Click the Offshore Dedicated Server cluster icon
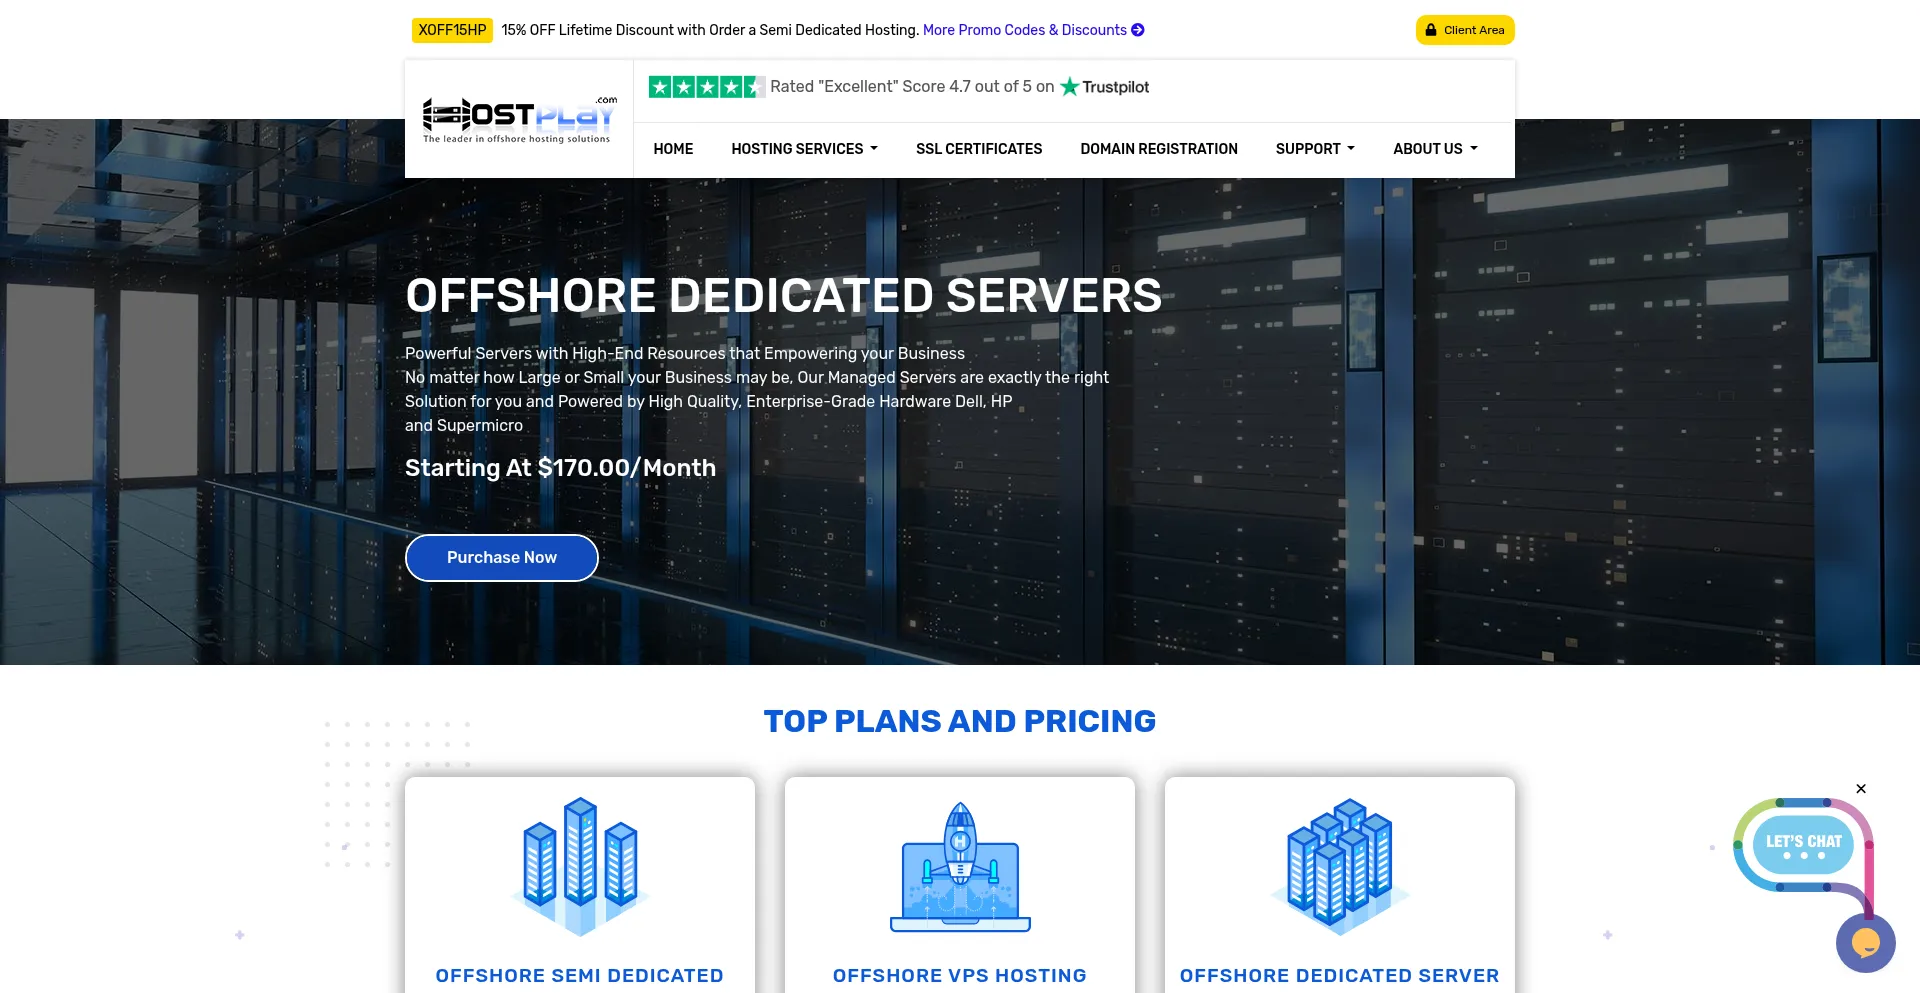The image size is (1920, 993). point(1340,866)
